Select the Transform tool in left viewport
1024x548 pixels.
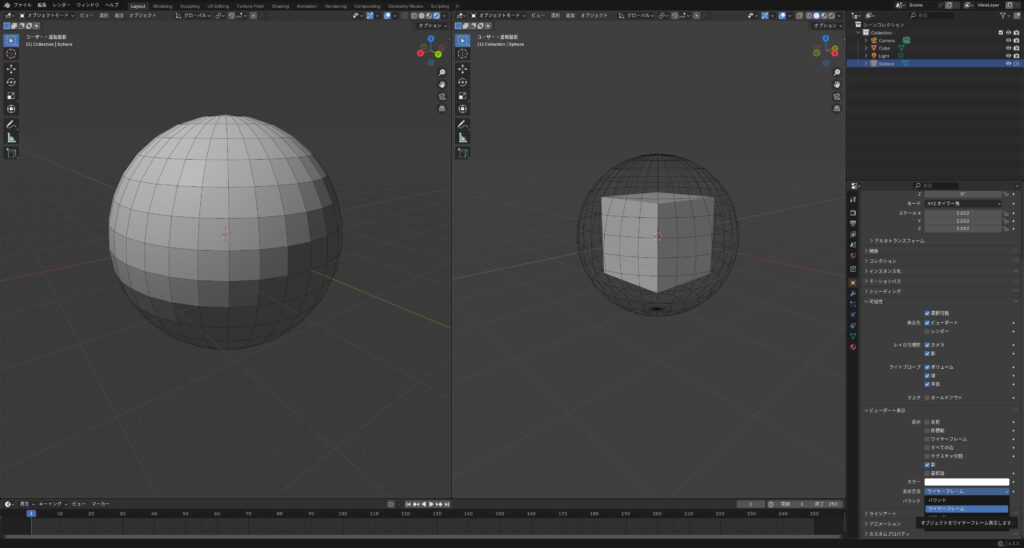pyautogui.click(x=11, y=109)
